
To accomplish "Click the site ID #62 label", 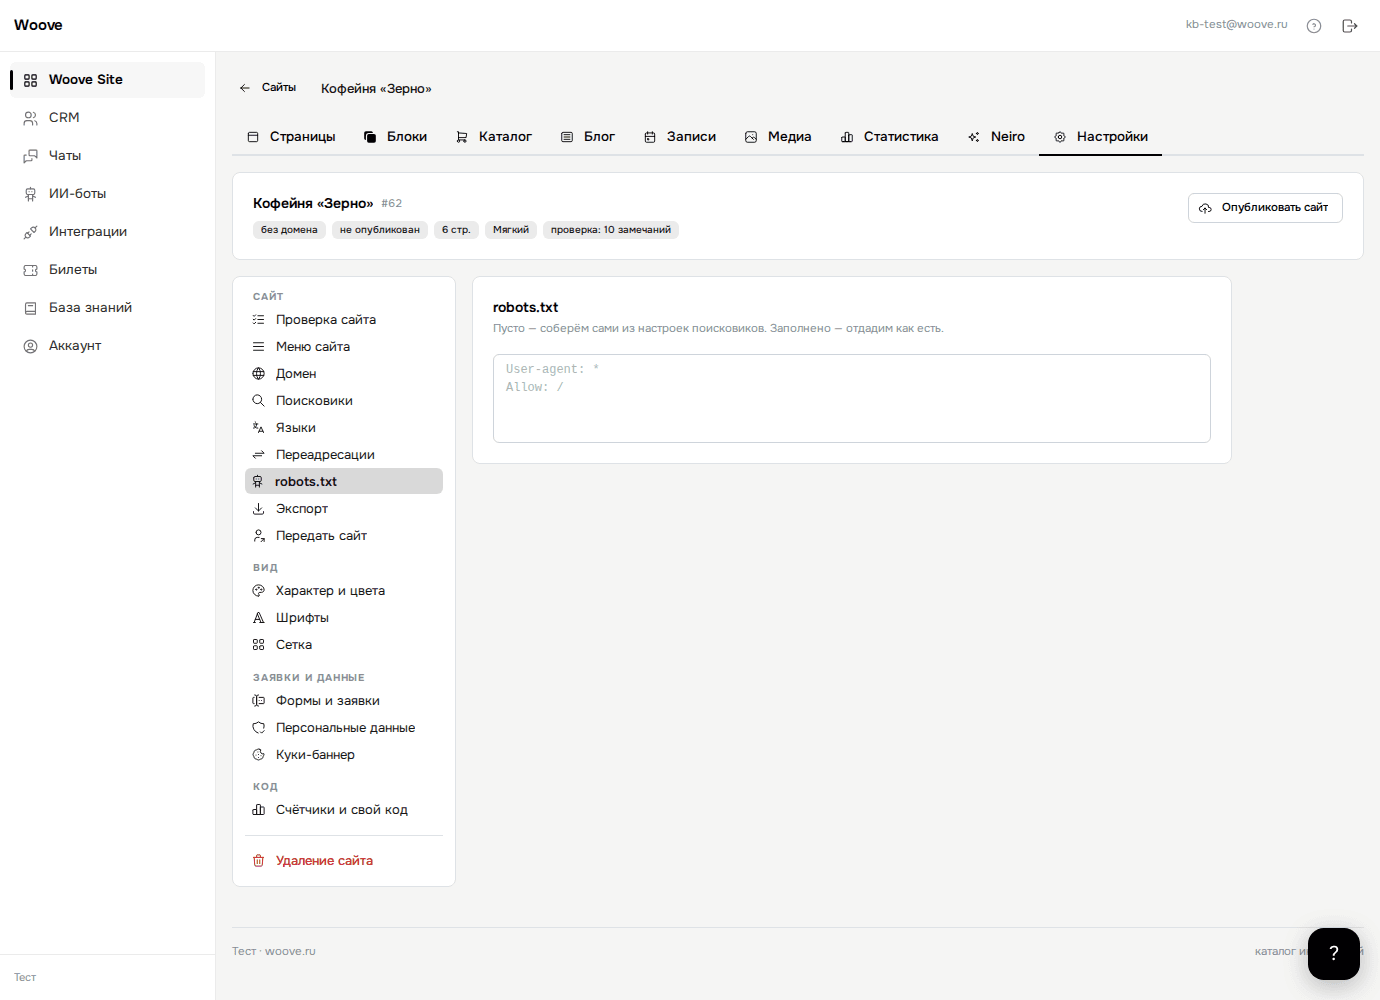I will point(392,204).
